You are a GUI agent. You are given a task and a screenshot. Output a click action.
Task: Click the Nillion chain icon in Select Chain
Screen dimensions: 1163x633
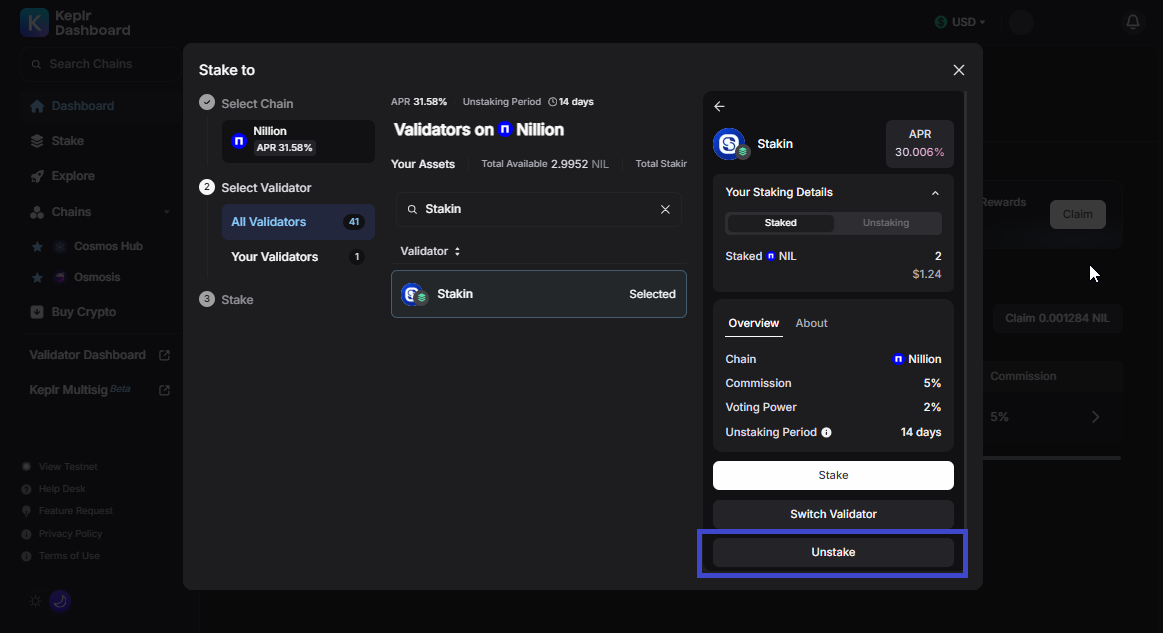239,141
